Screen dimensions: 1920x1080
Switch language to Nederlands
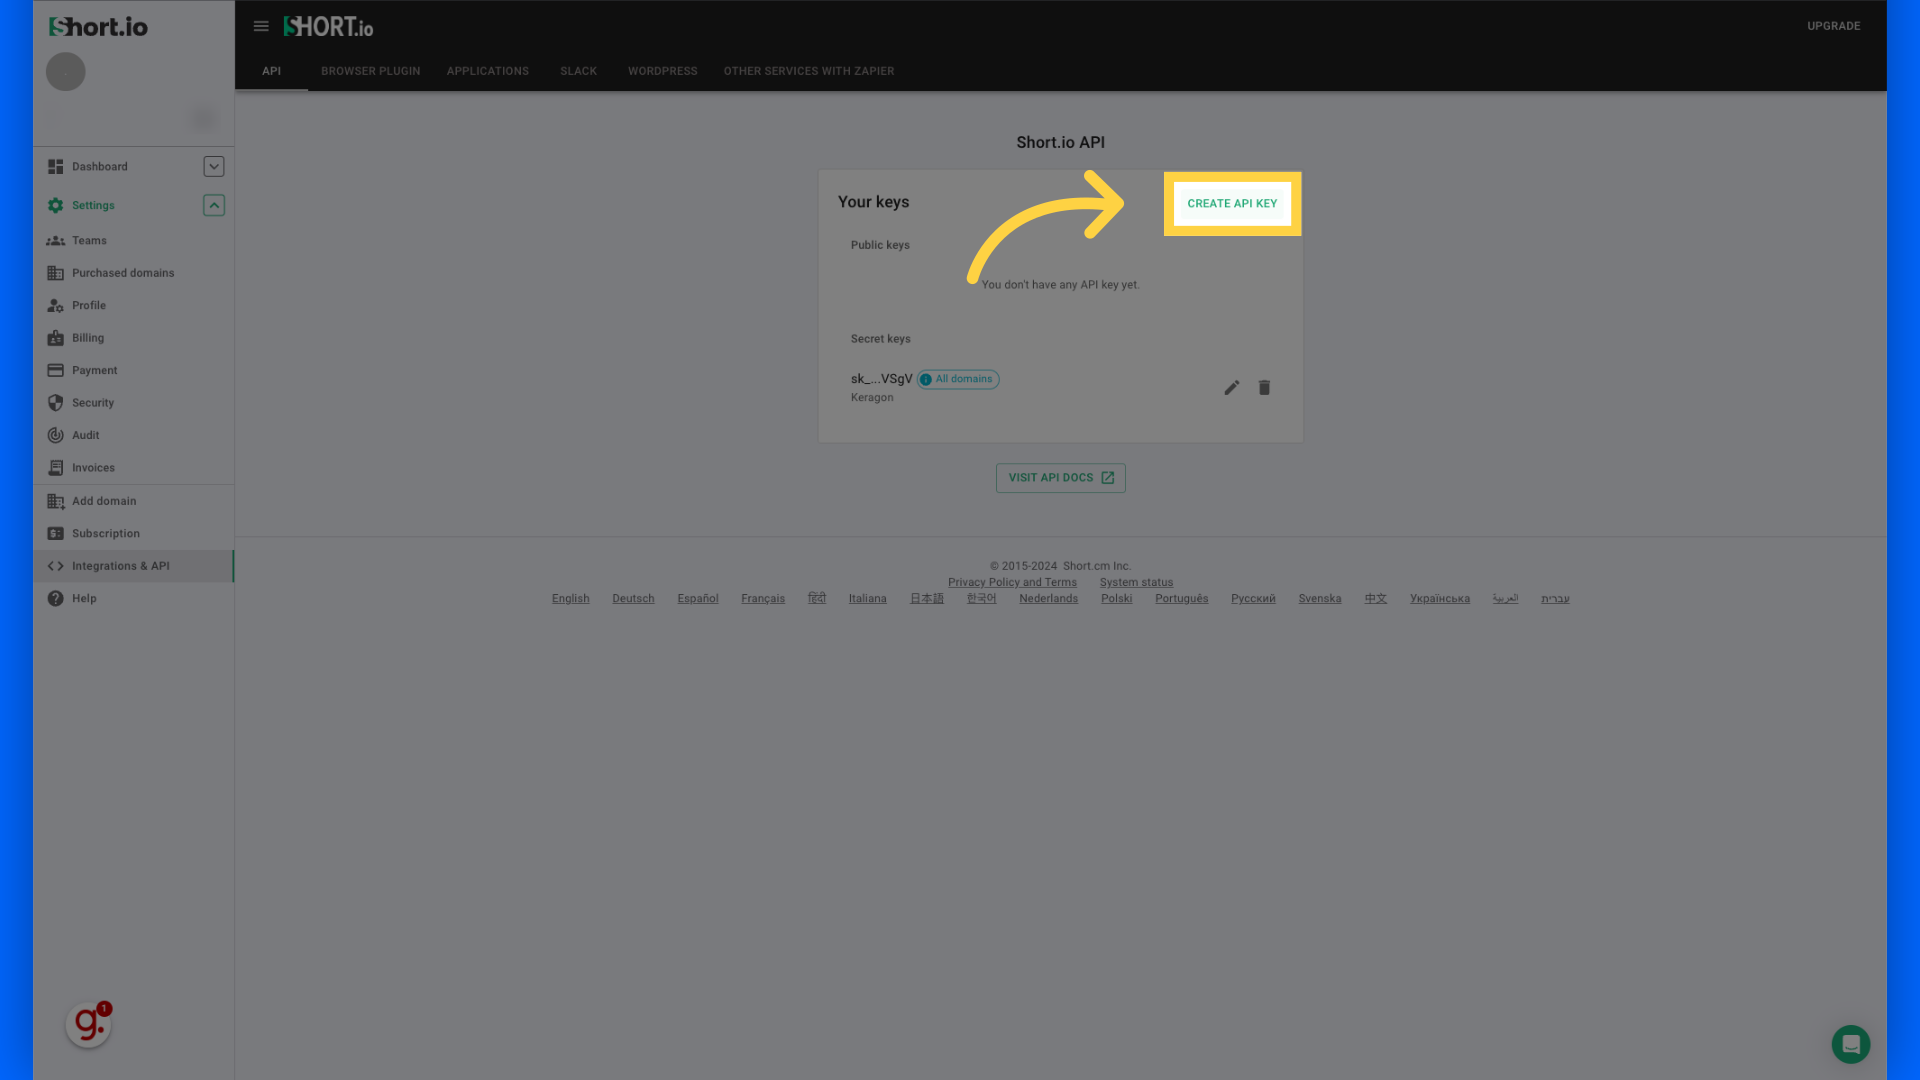tap(1049, 599)
